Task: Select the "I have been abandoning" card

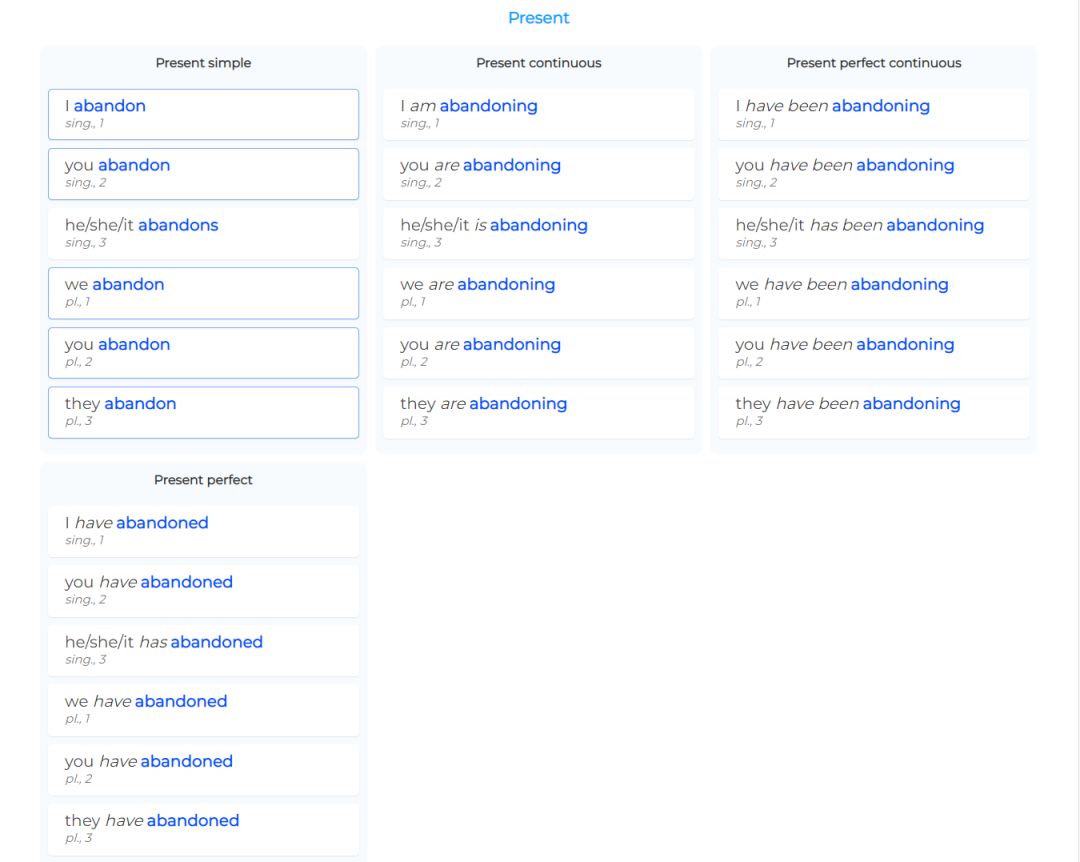Action: [874, 114]
